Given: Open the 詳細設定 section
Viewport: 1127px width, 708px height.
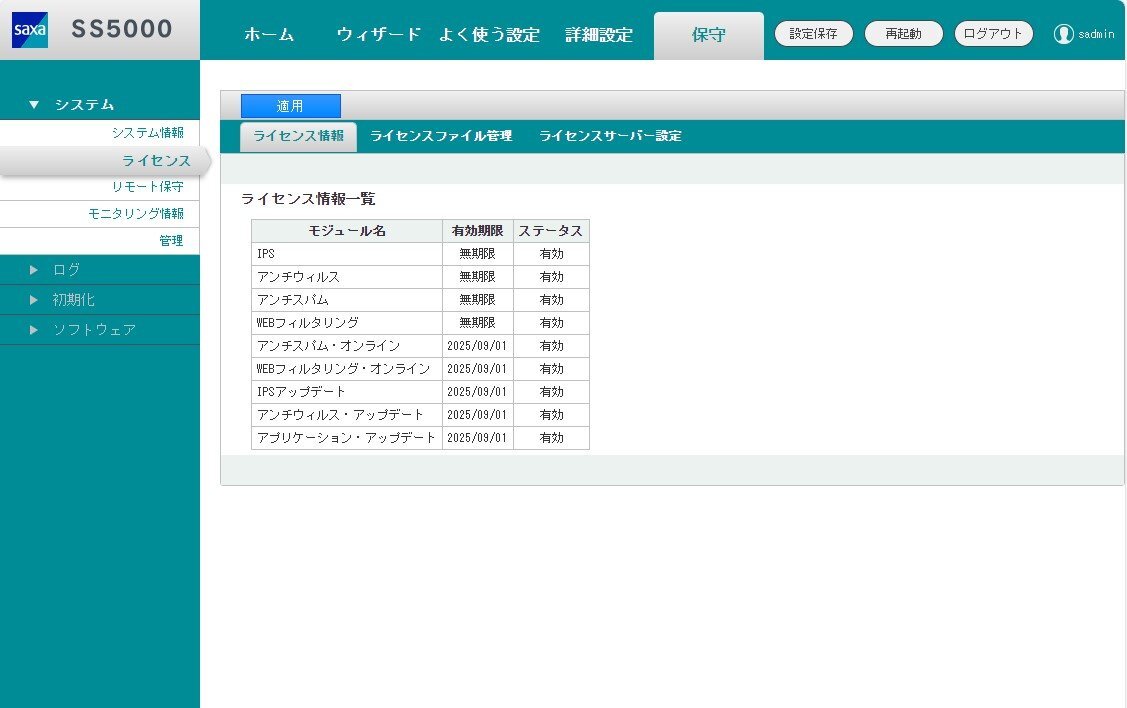Looking at the screenshot, I should click(597, 33).
